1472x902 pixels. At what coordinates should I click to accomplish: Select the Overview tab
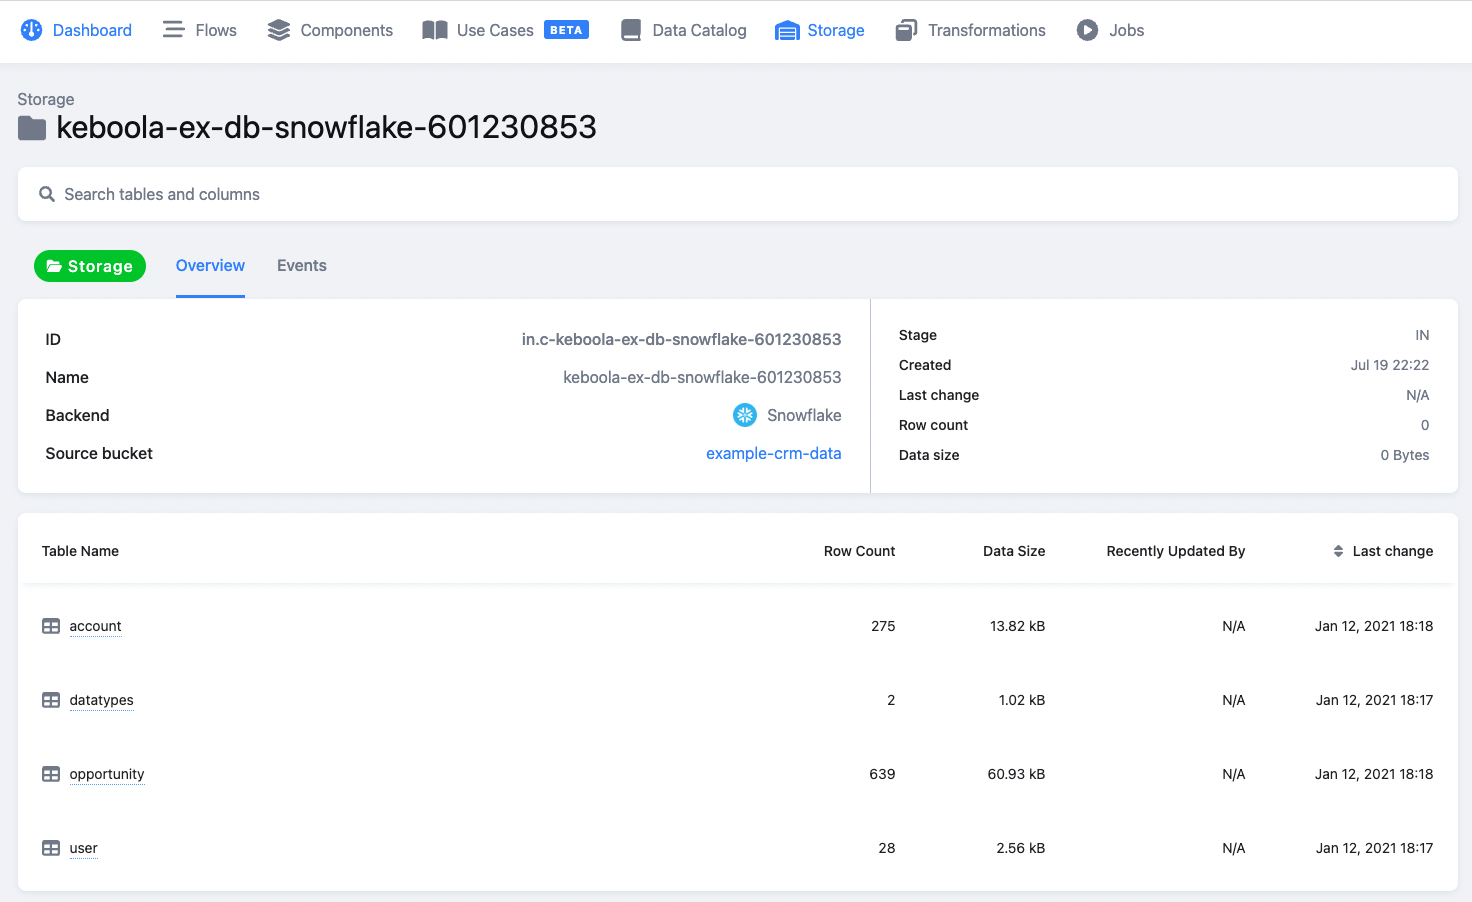click(x=210, y=265)
